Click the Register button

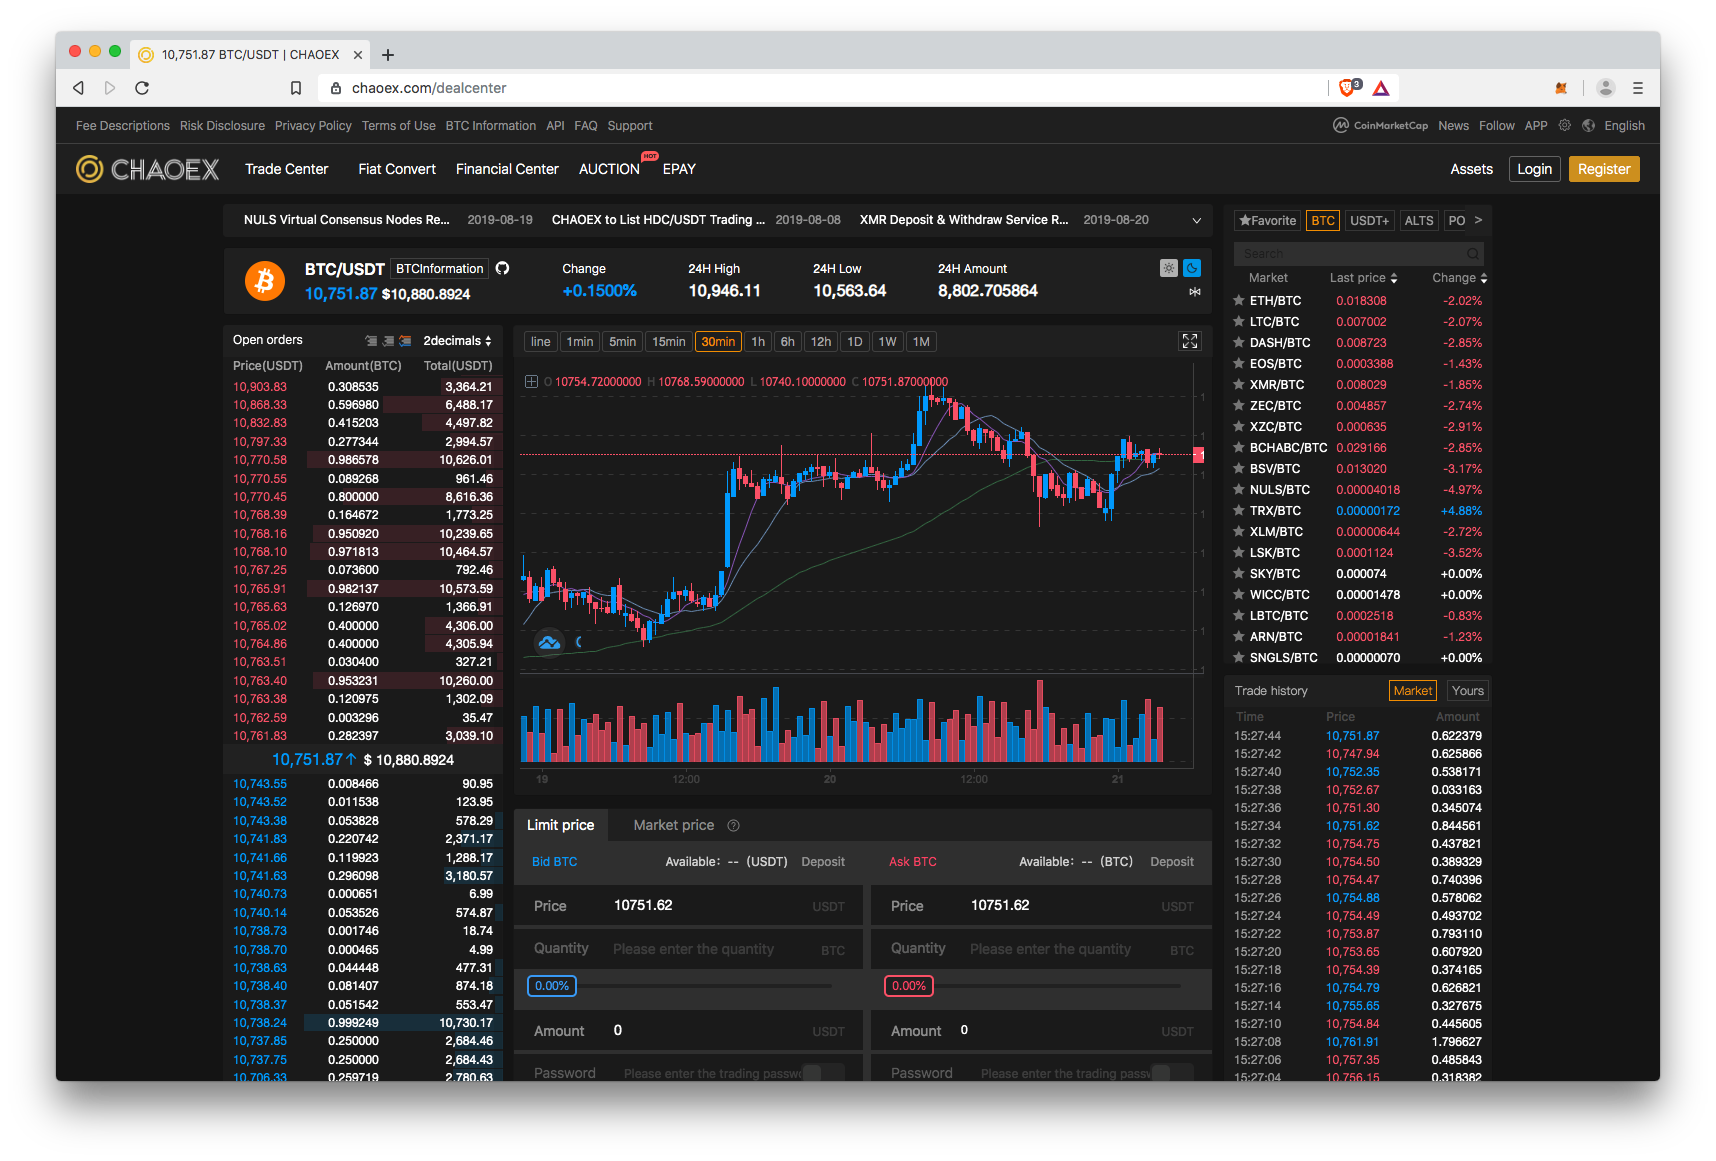[x=1604, y=169]
